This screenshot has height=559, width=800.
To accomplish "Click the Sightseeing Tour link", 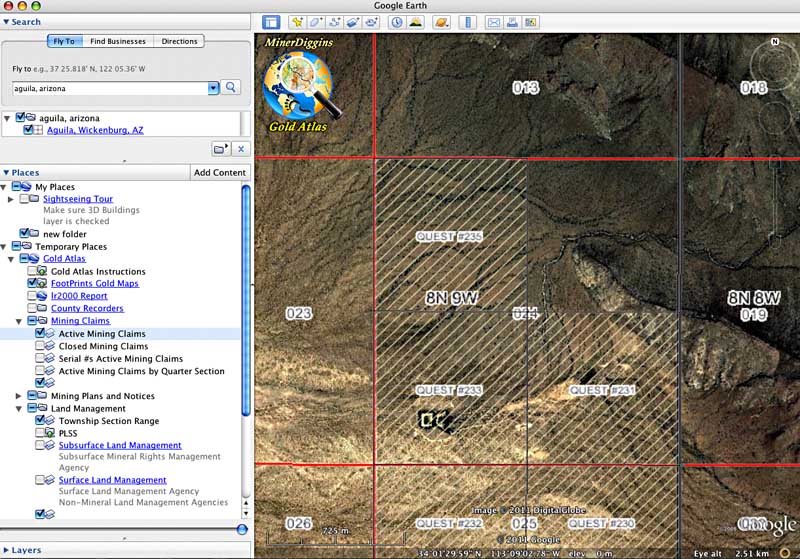I will pyautogui.click(x=78, y=199).
